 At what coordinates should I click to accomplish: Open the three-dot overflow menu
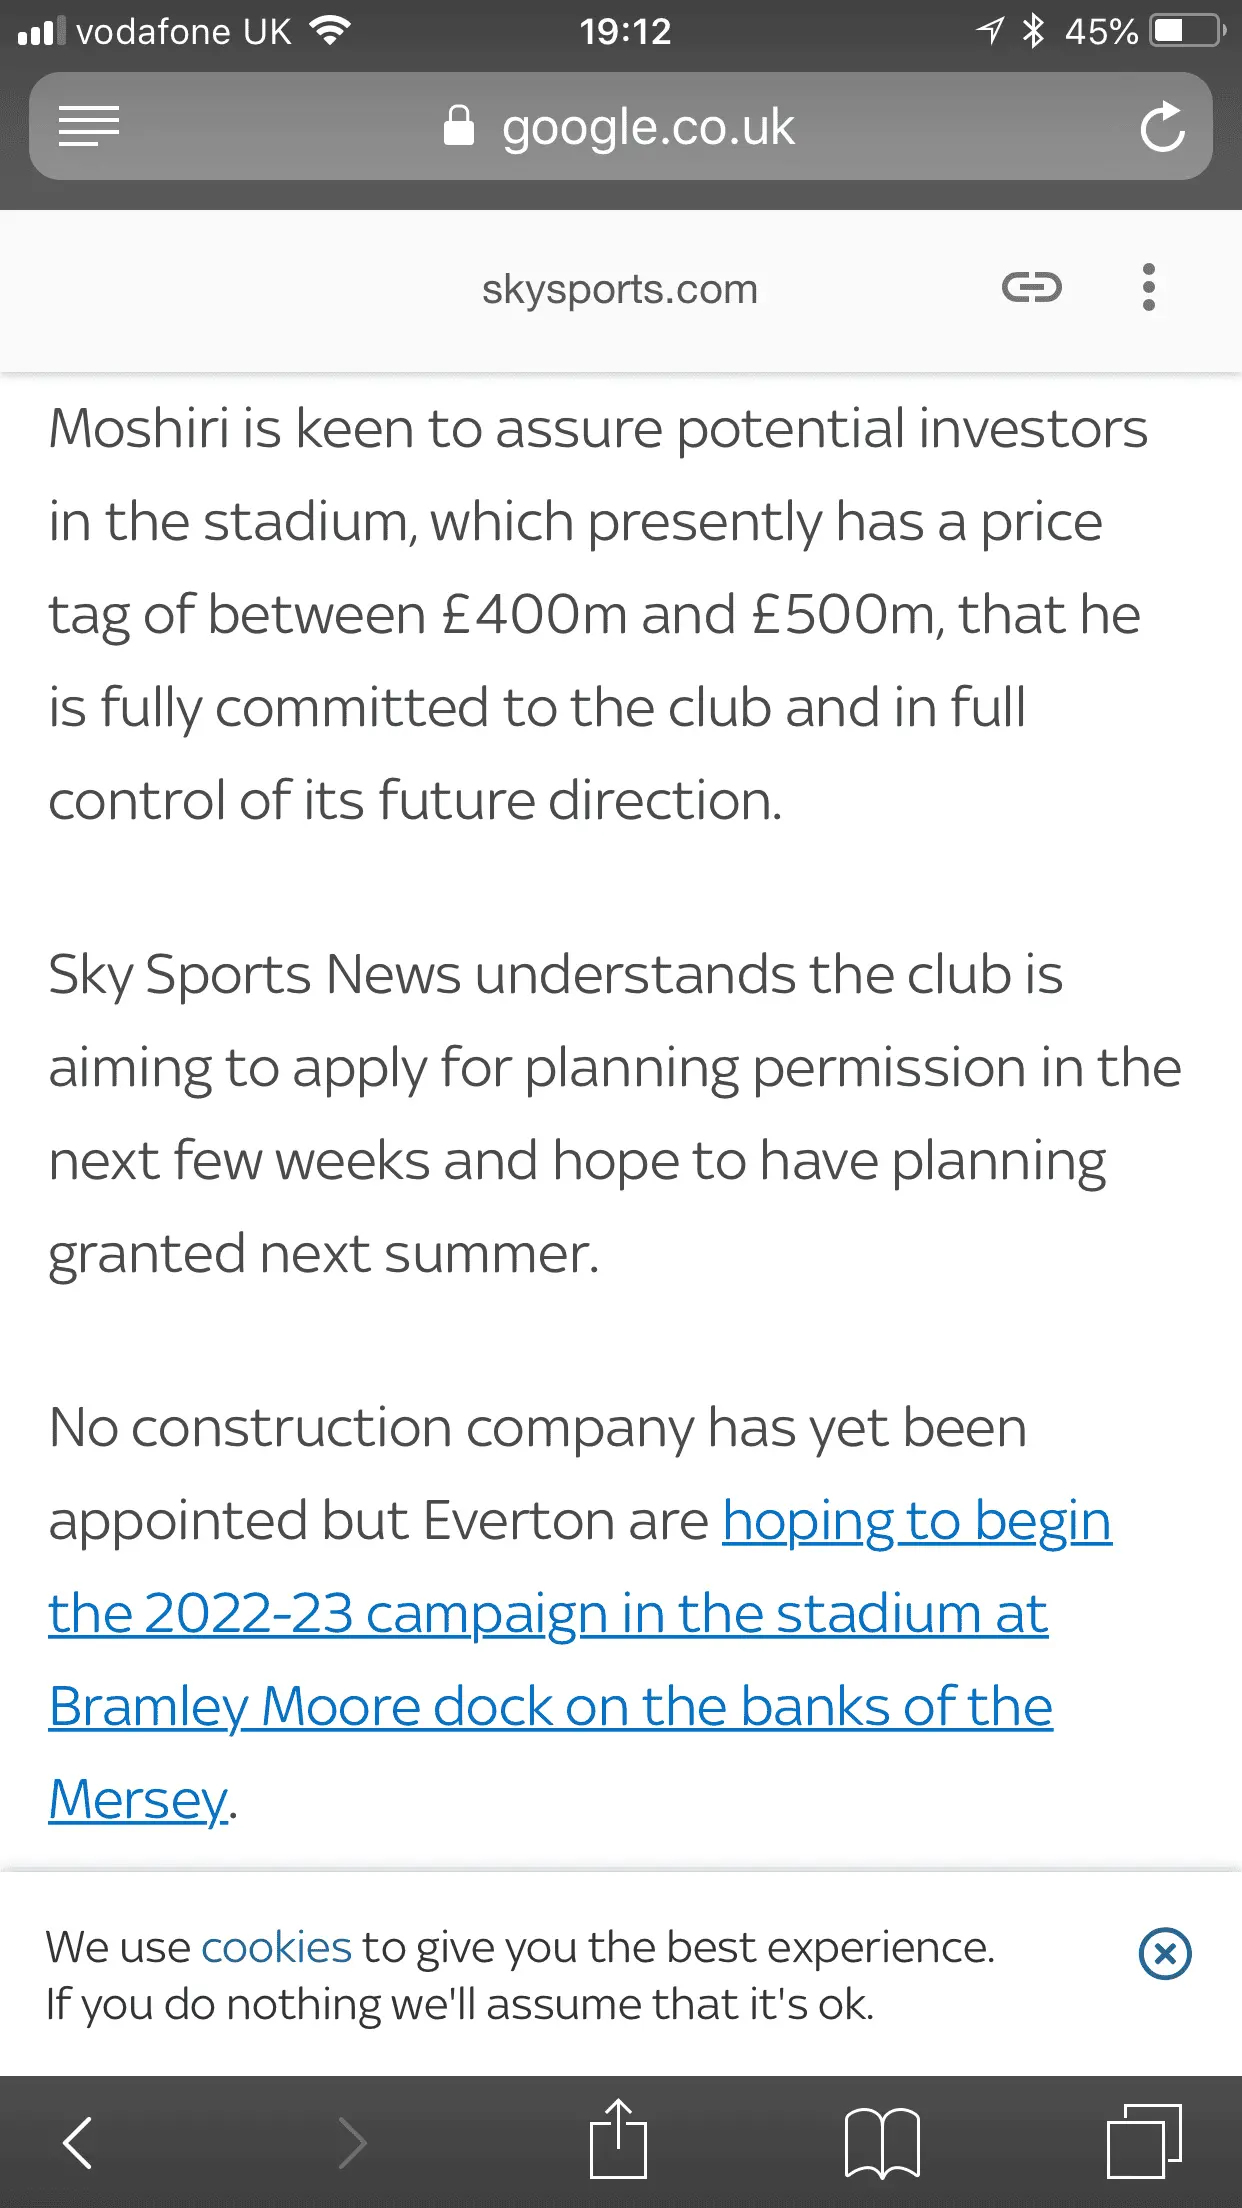pyautogui.click(x=1149, y=288)
